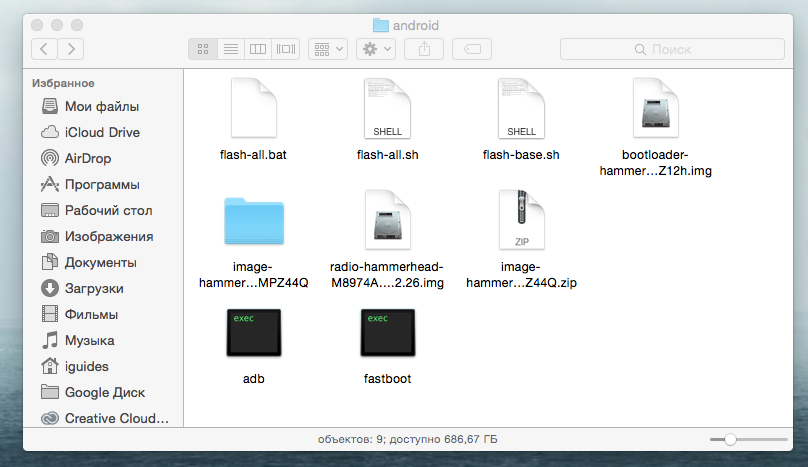Click the Edit Tags toolbar button
This screenshot has width=808, height=467.
click(x=472, y=49)
